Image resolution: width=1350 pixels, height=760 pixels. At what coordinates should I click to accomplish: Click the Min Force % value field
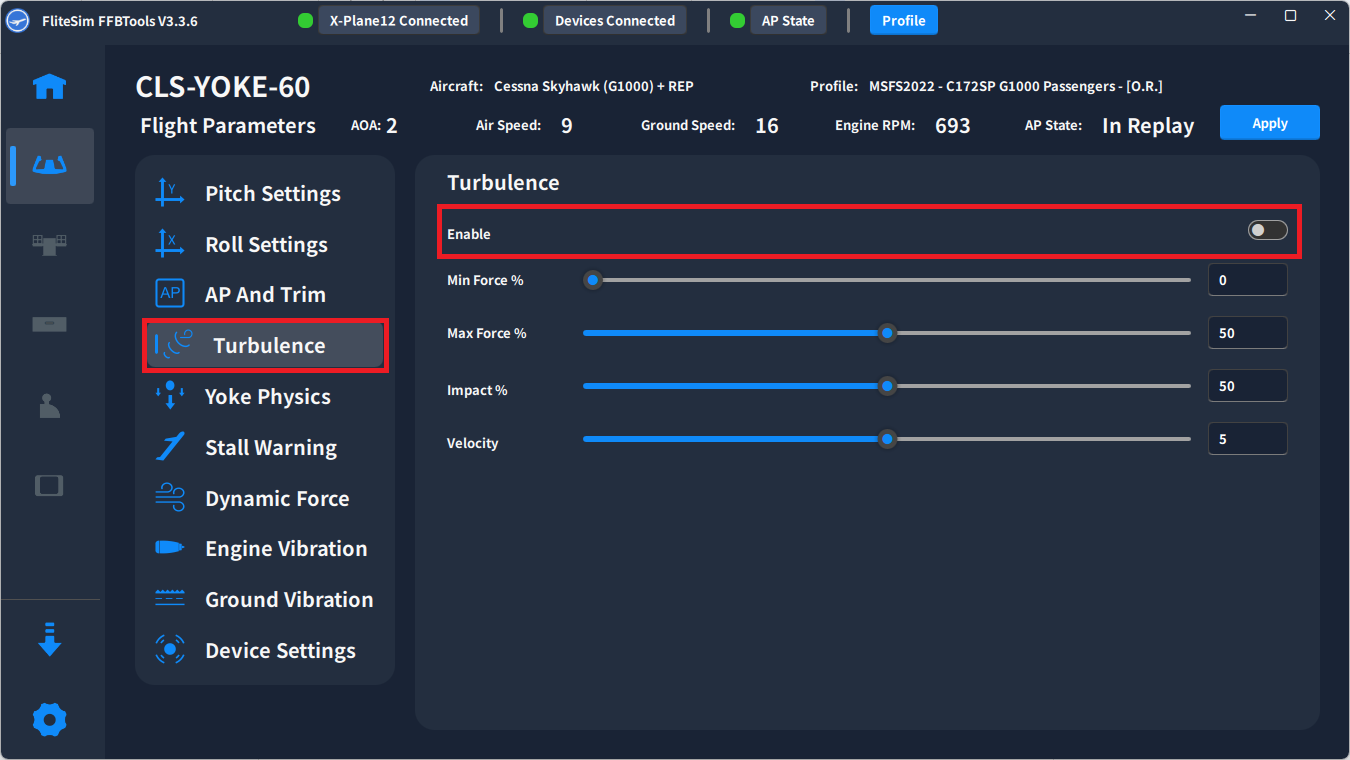click(1247, 280)
